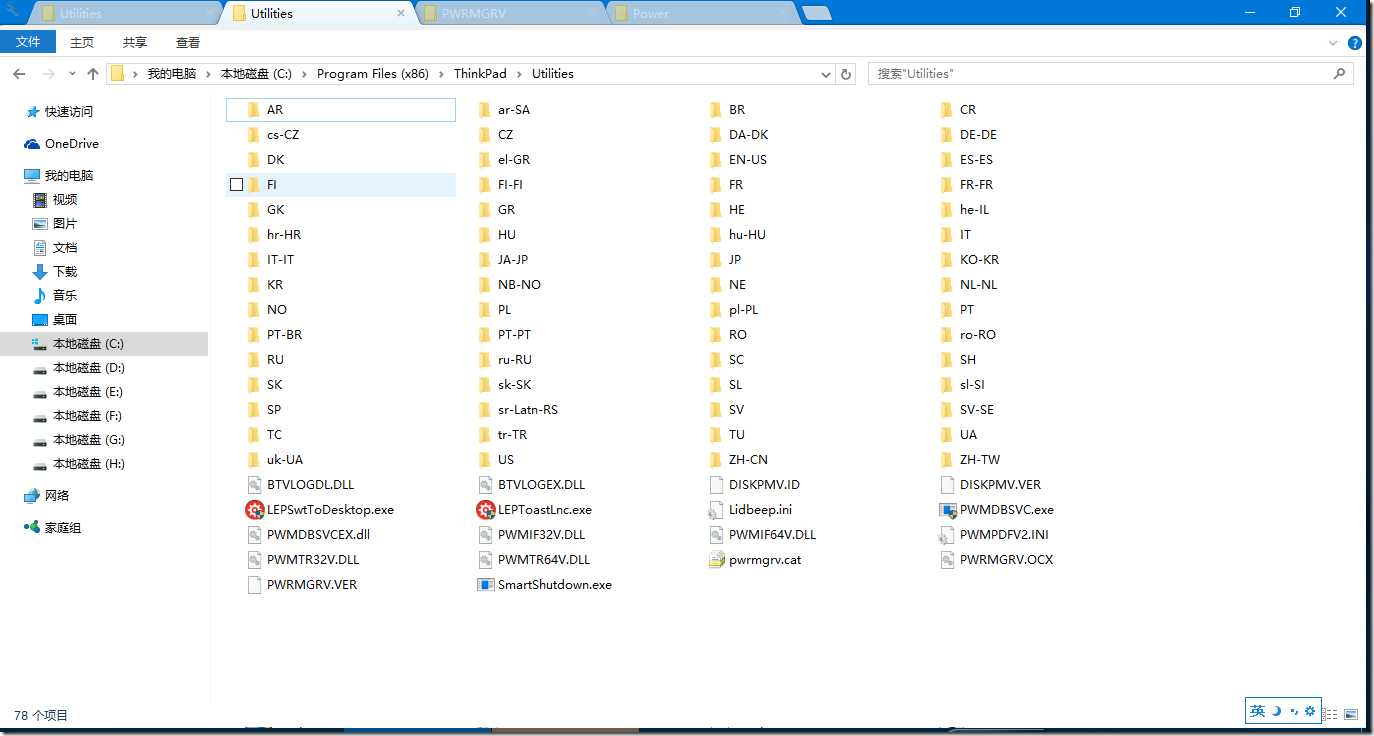Click the LEPToastLnc.exe red gear icon
1374x736 pixels.
[486, 510]
